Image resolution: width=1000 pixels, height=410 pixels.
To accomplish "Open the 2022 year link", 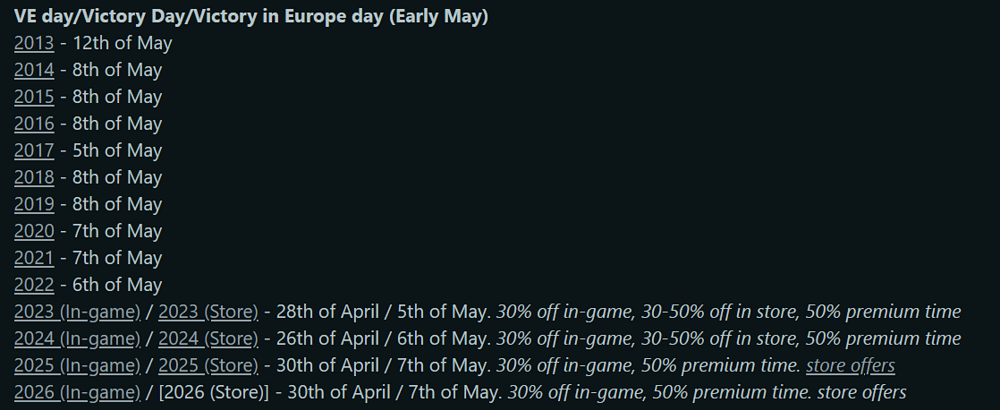I will [34, 285].
